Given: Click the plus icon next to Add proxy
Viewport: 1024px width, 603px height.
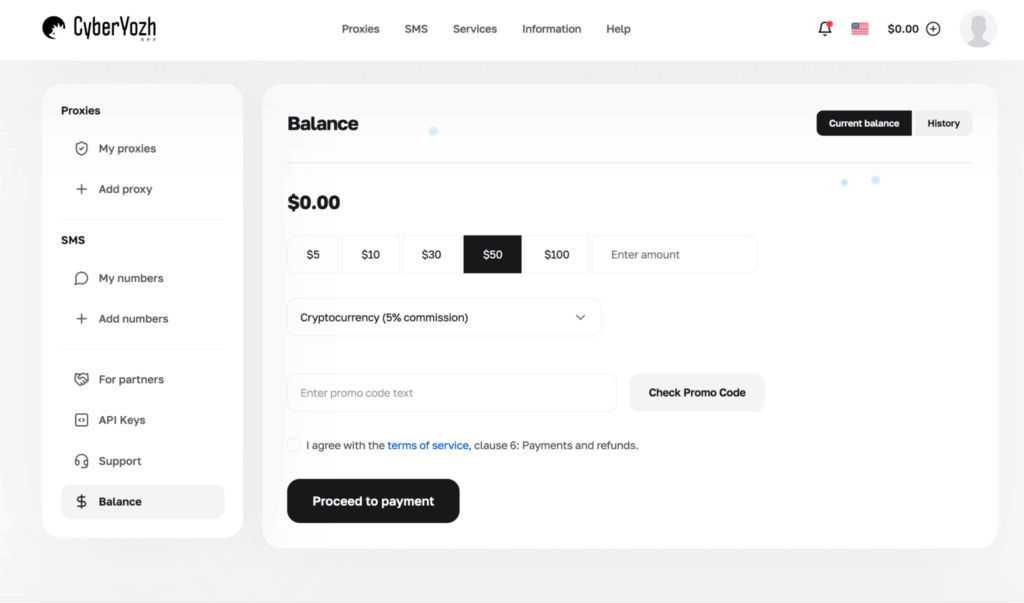Looking at the screenshot, I should click(81, 189).
